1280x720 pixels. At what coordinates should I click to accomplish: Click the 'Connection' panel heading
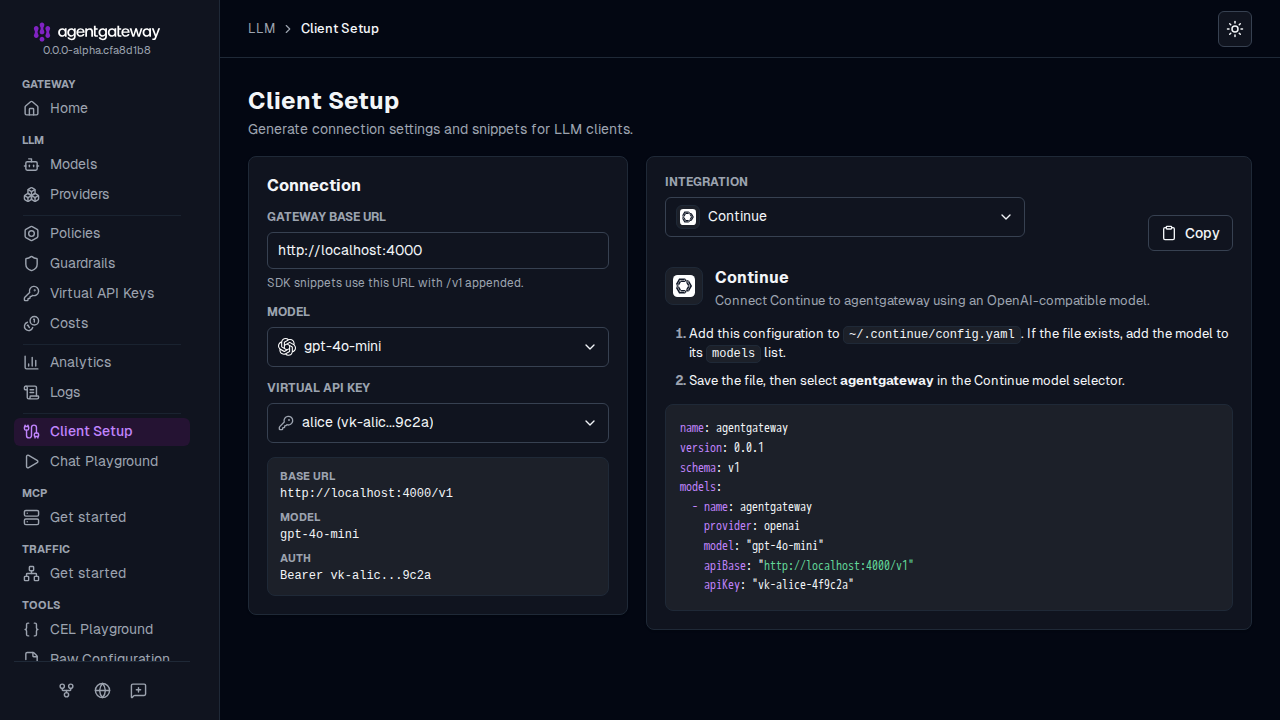[x=314, y=185]
